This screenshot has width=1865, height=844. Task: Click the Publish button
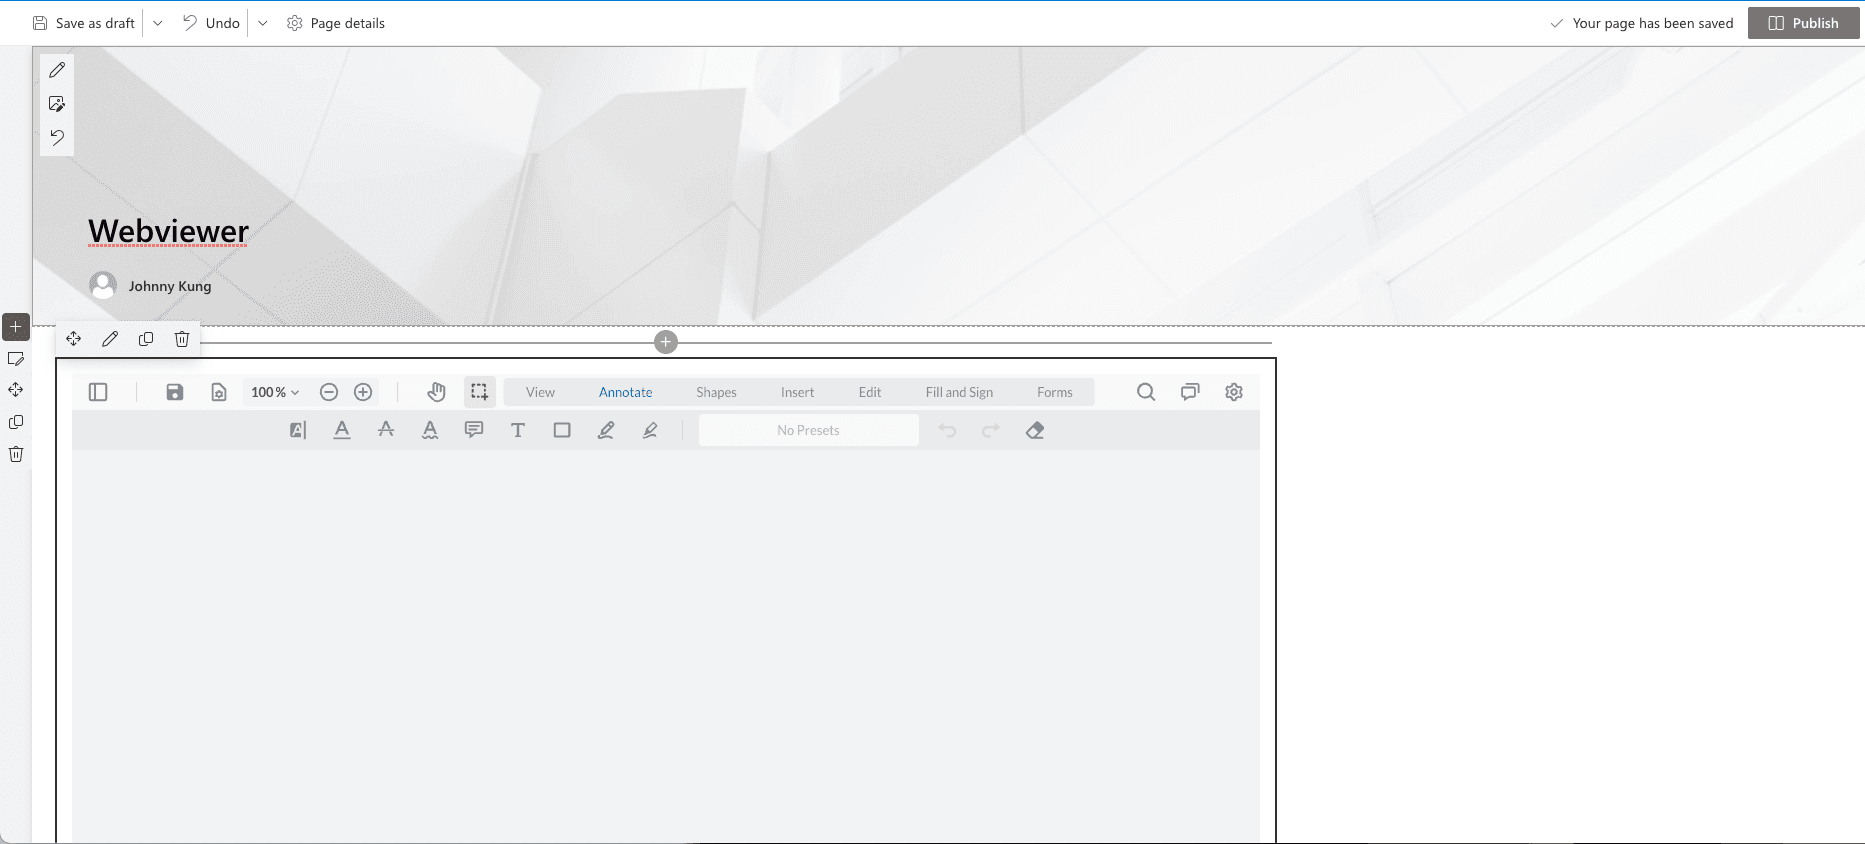1803,23
